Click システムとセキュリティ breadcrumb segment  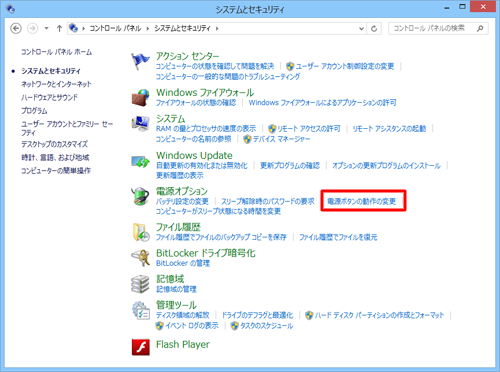(x=182, y=28)
